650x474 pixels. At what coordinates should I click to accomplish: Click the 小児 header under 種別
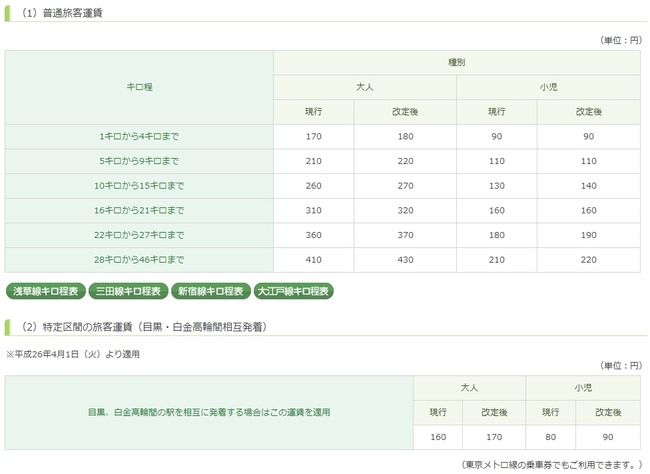[548, 87]
